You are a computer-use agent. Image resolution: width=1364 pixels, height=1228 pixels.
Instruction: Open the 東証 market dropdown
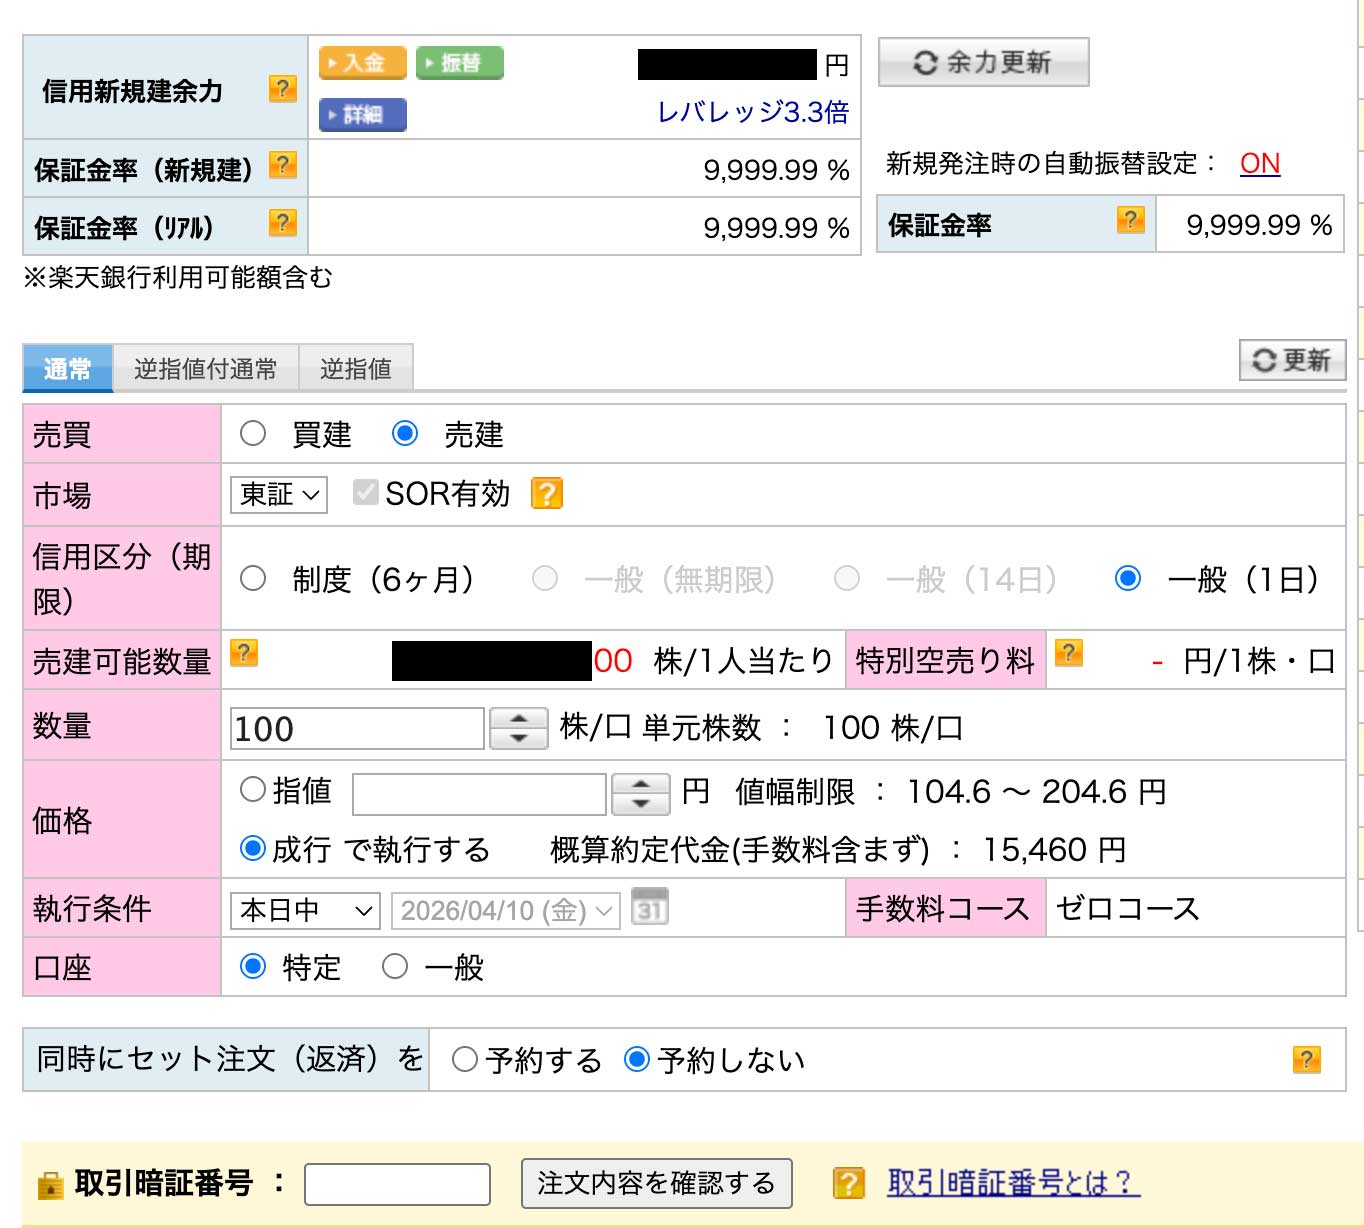click(279, 495)
